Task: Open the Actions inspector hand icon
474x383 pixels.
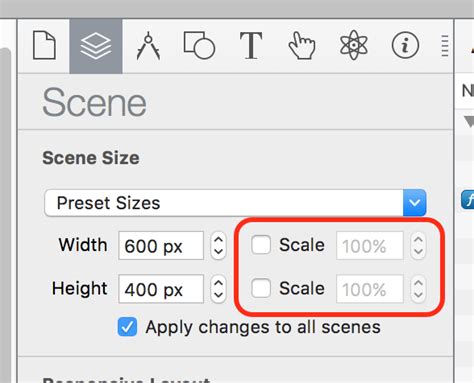Action: (302, 46)
